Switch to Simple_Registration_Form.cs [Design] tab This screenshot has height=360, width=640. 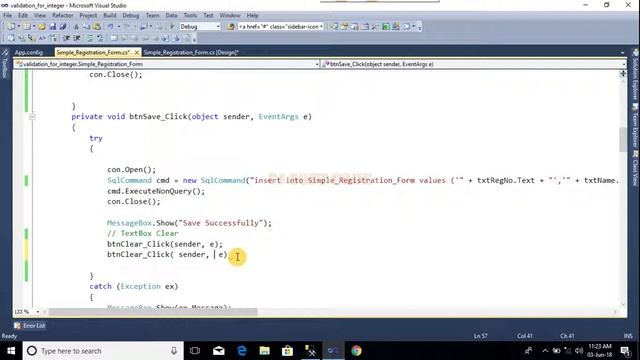pos(191,53)
